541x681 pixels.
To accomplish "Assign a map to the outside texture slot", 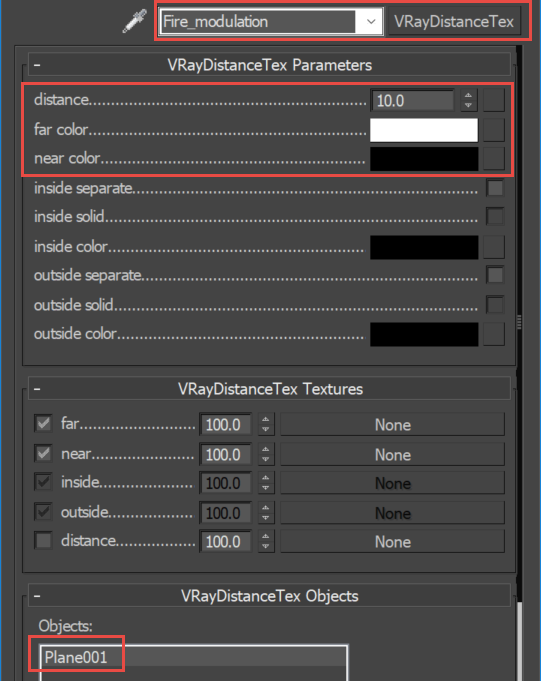I will point(393,513).
